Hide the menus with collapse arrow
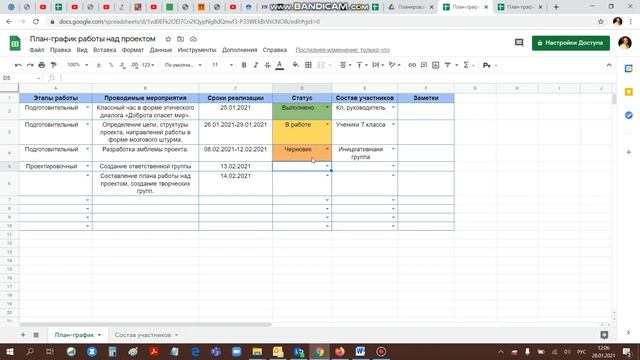The image size is (640, 360). [x=609, y=65]
